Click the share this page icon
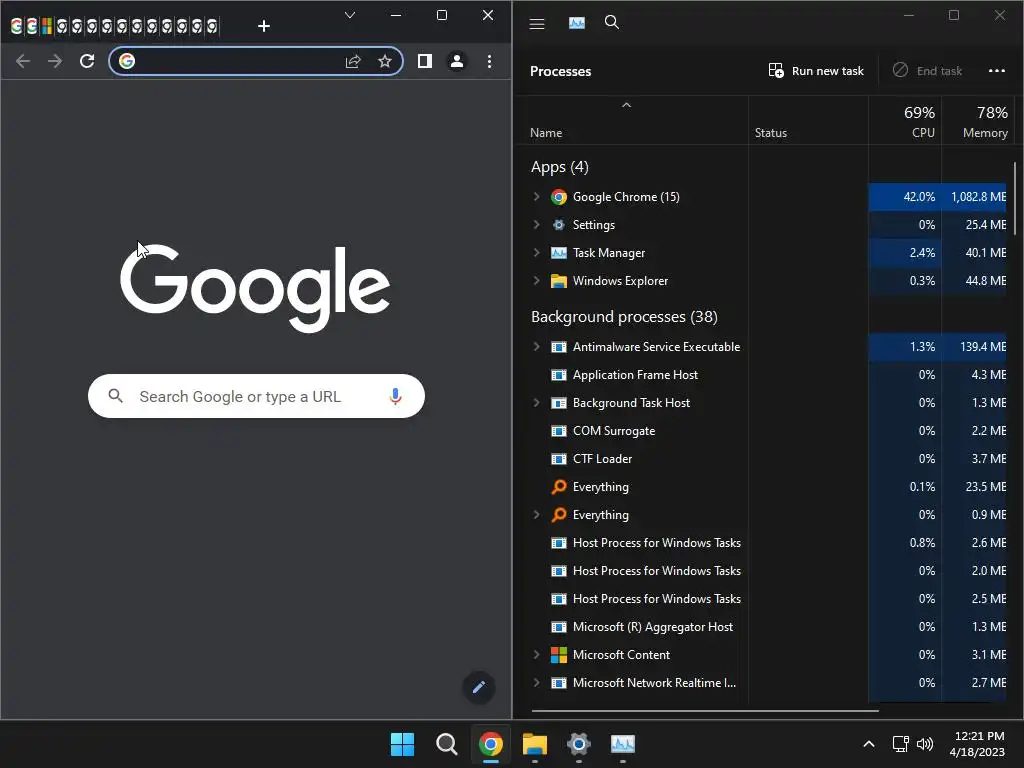 point(353,61)
